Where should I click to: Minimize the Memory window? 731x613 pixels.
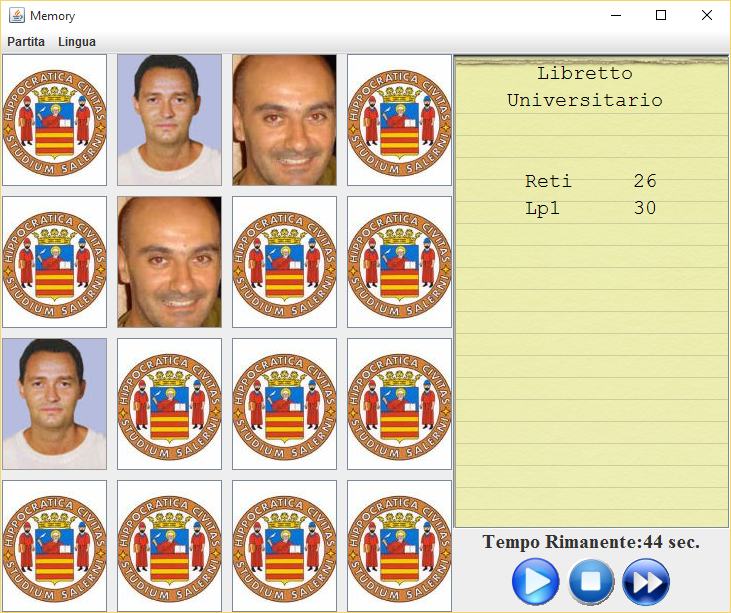tap(616, 15)
